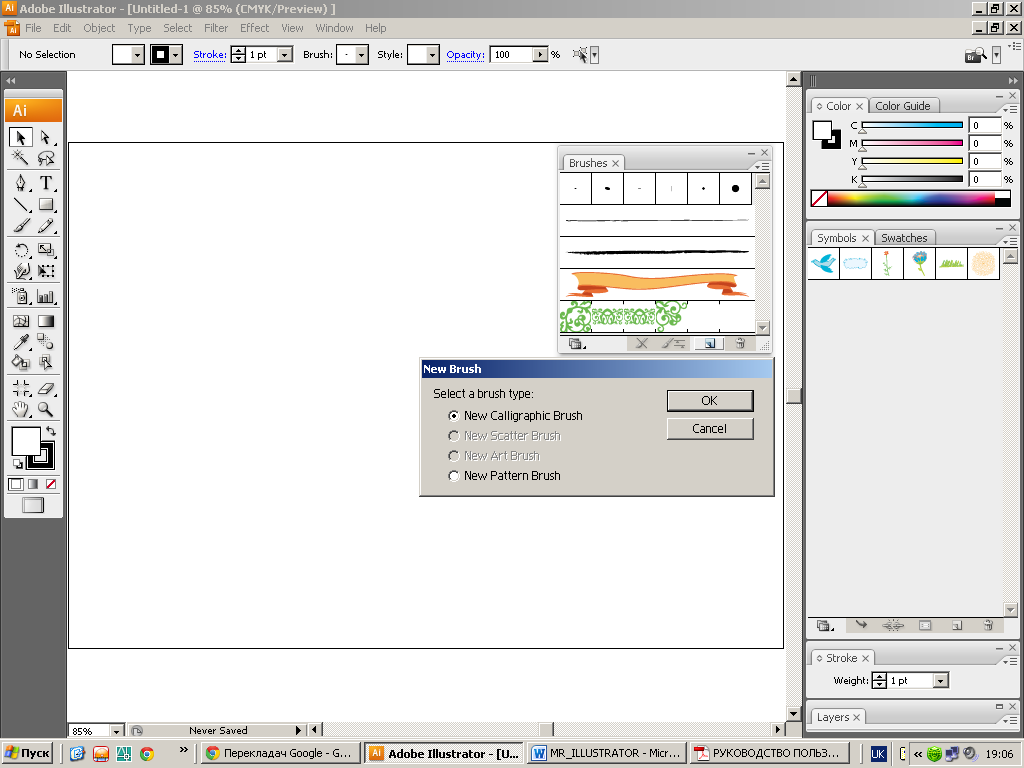Click Cancel in New Brush dialog

(x=710, y=429)
